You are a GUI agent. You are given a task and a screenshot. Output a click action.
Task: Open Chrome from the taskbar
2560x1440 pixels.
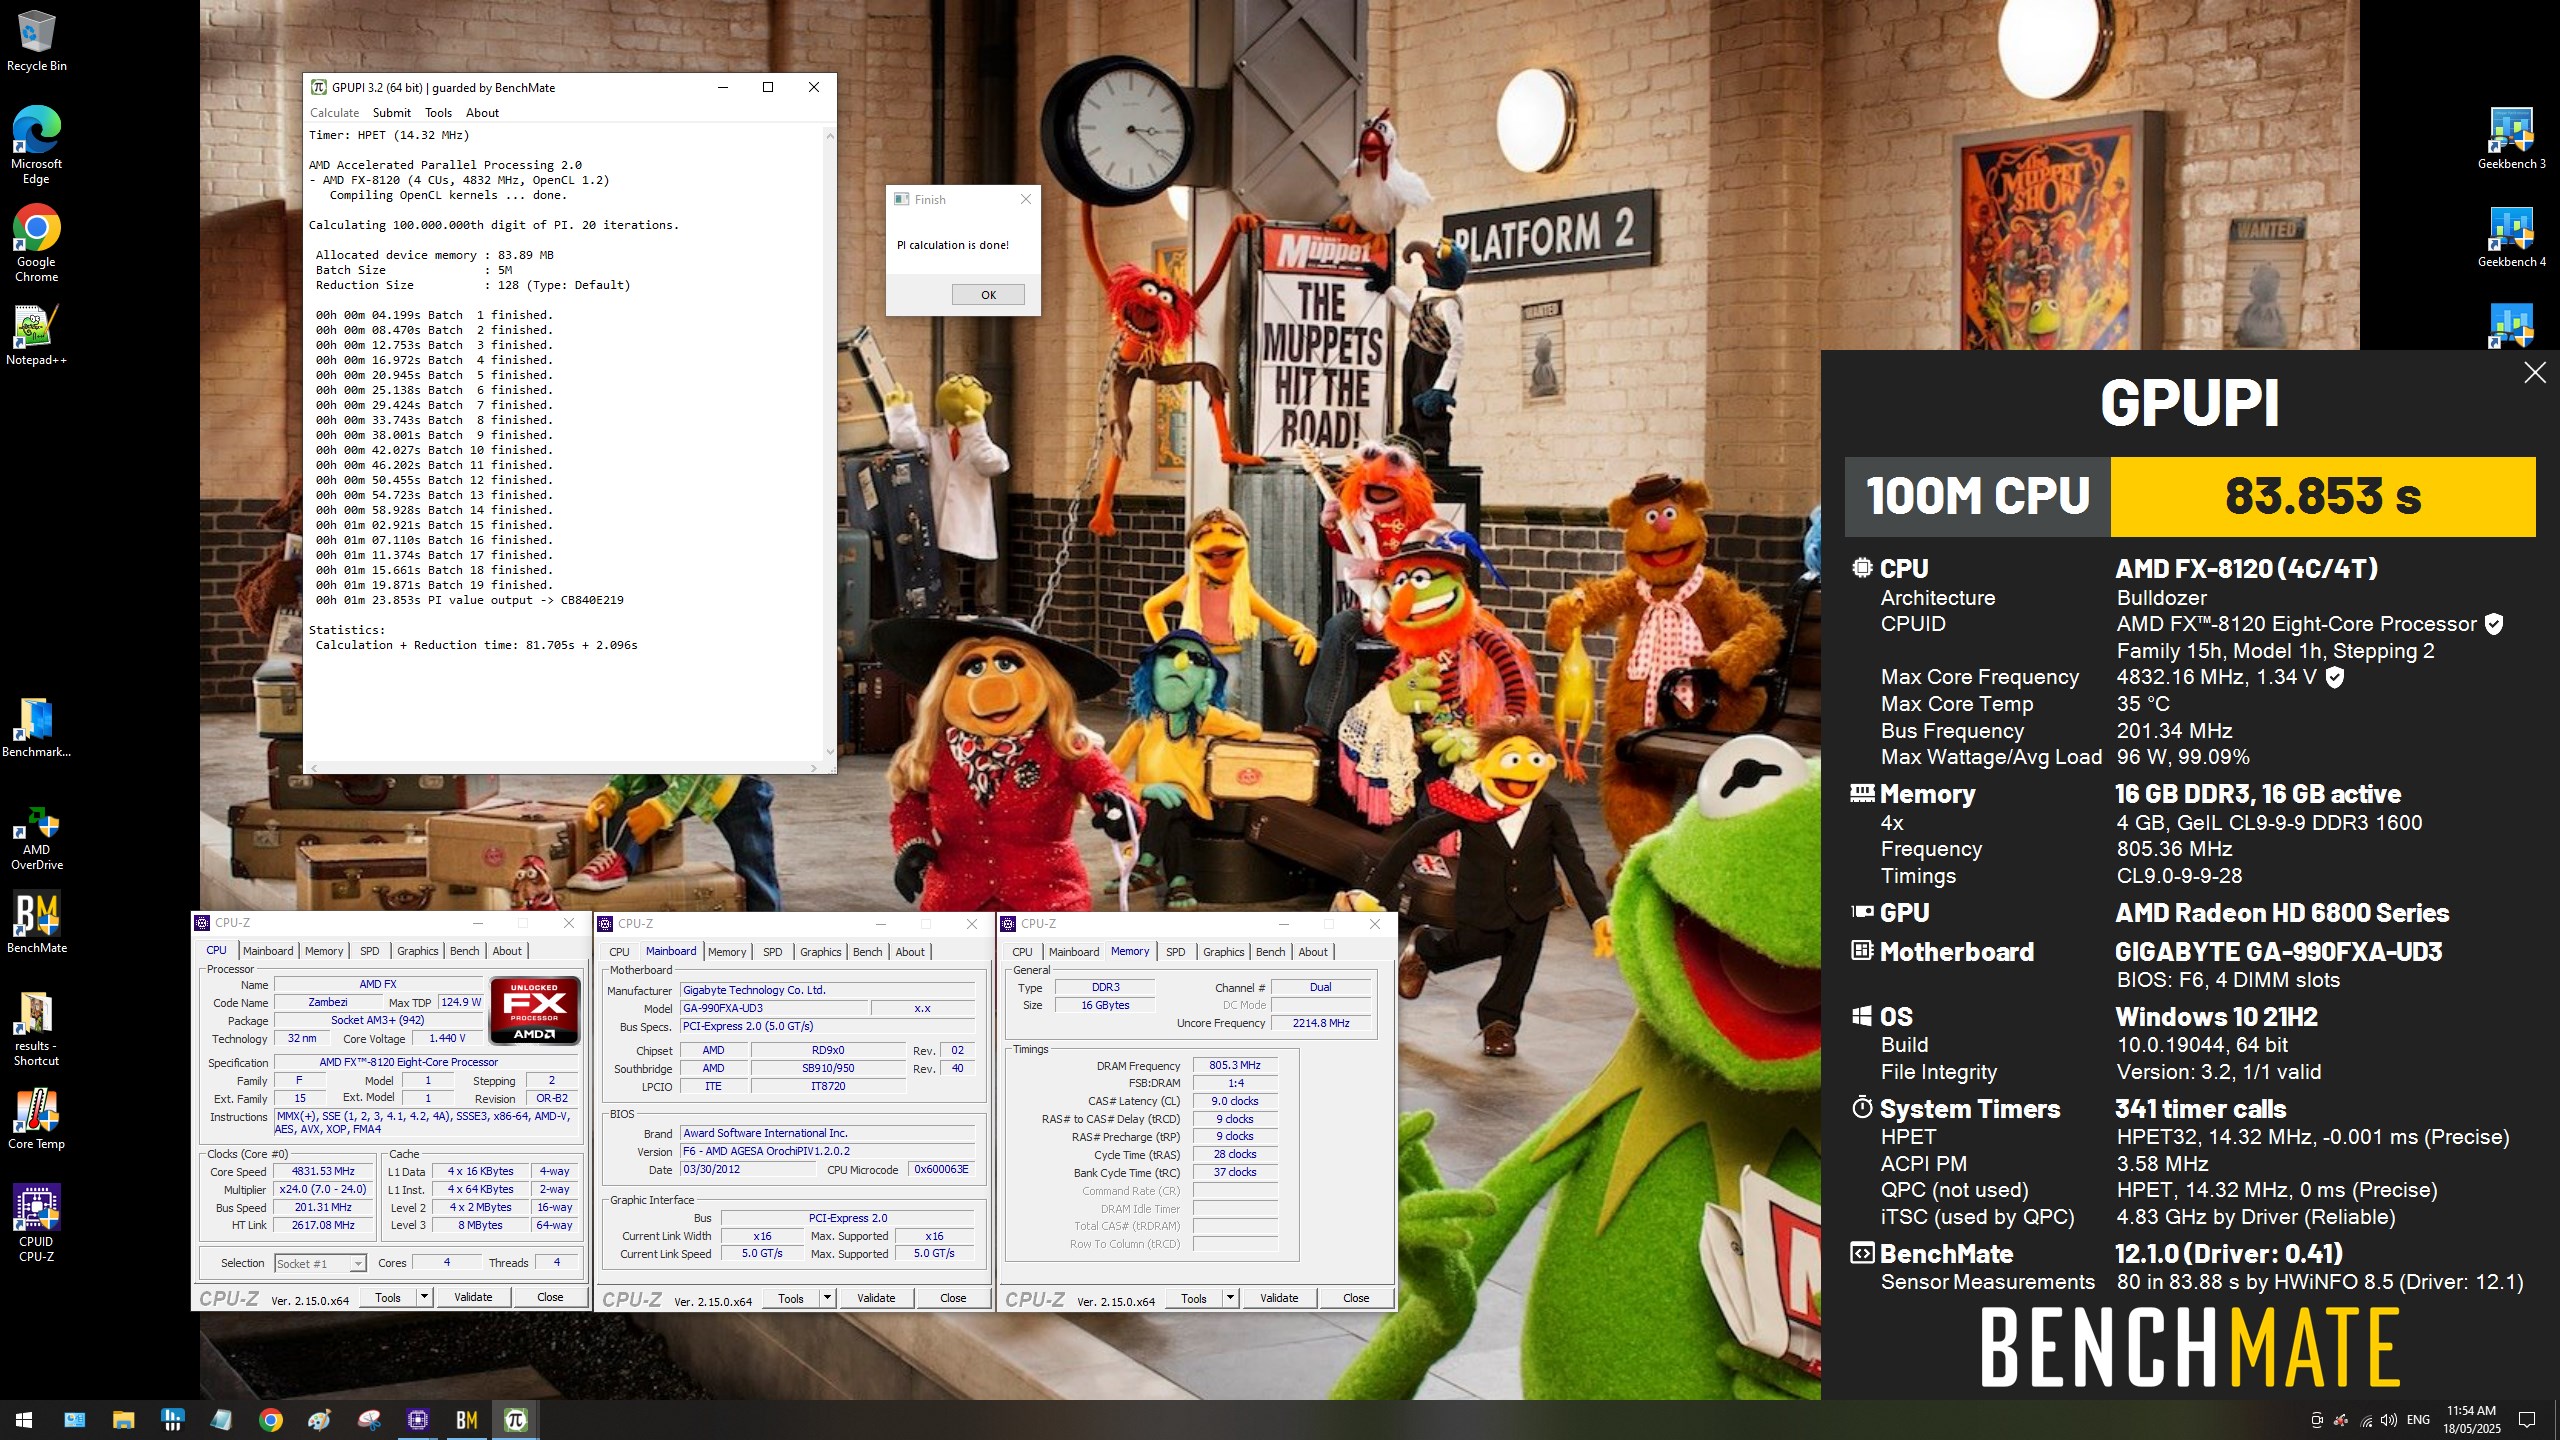270,1419
